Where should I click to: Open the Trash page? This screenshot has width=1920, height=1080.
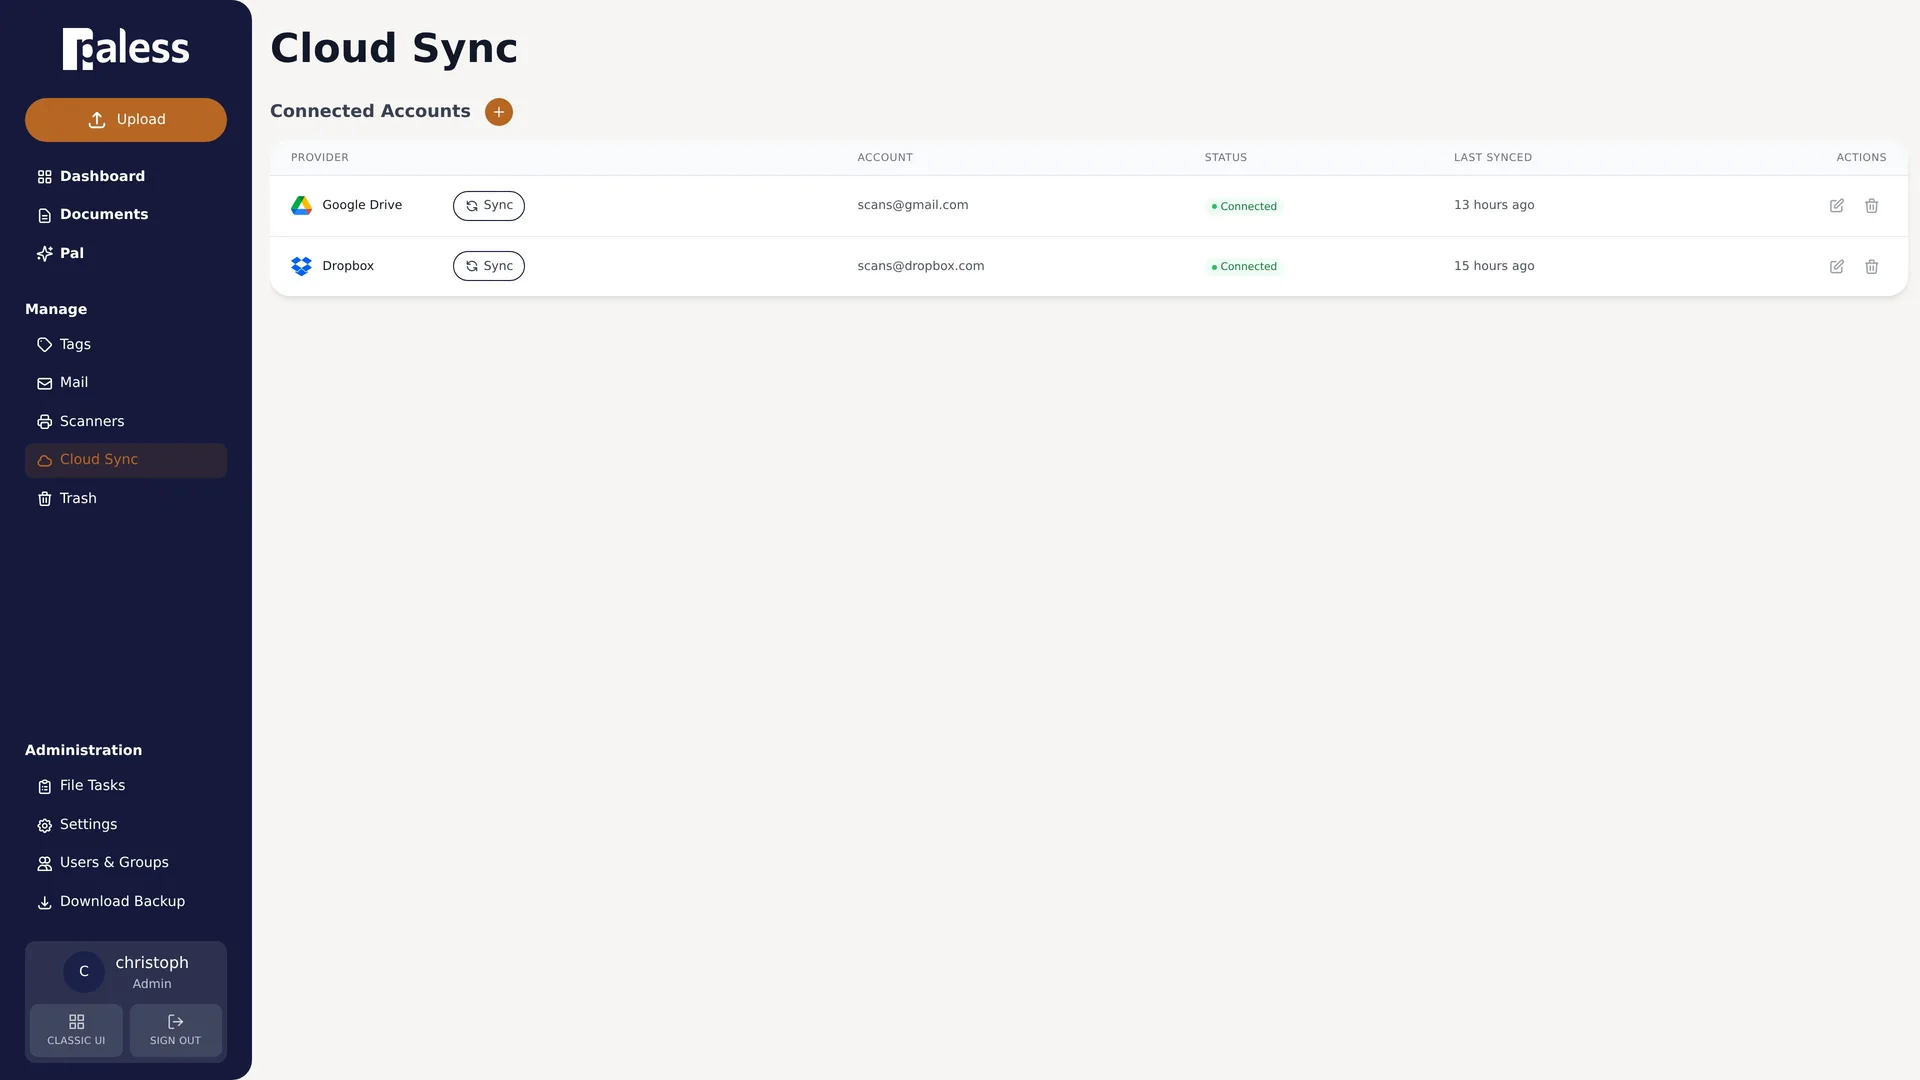(126, 499)
